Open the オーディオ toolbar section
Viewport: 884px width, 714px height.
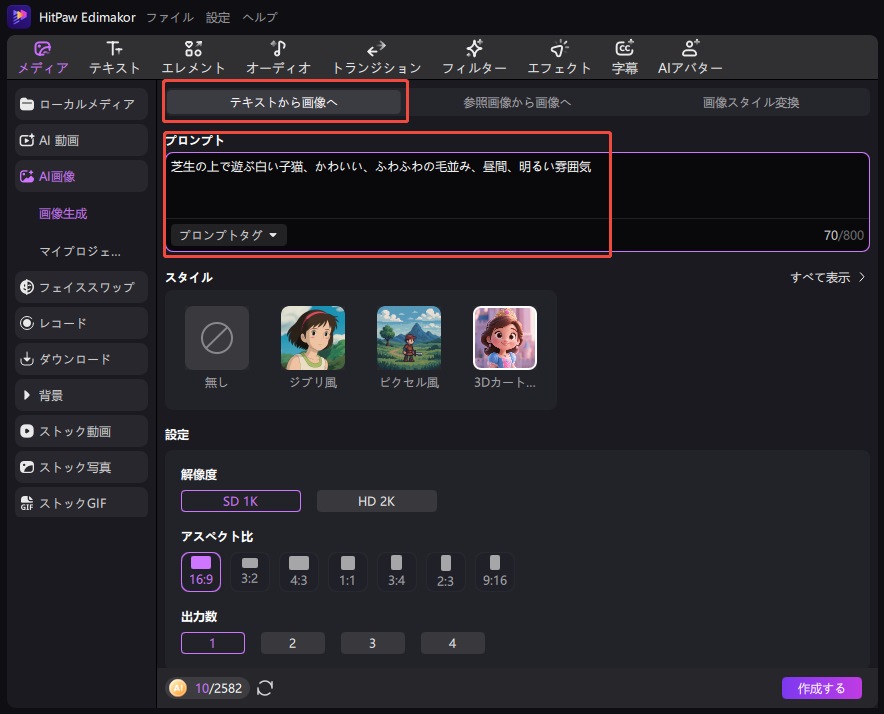click(279, 58)
